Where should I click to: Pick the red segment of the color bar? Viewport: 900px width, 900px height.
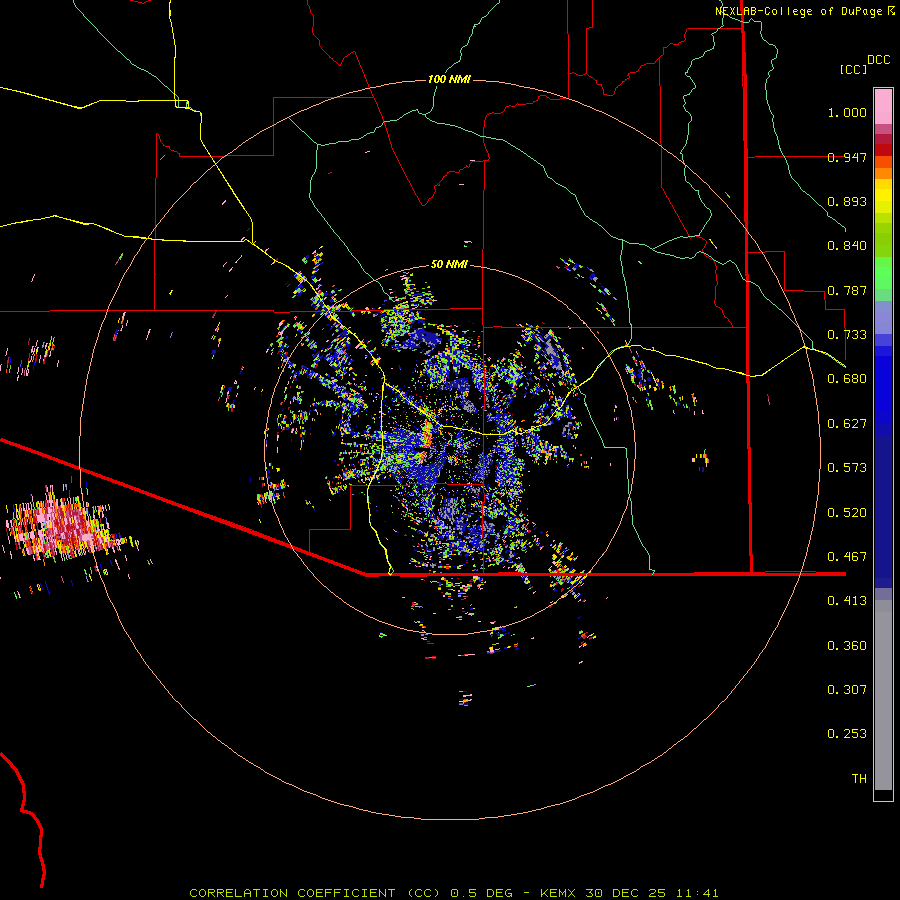pyautogui.click(x=883, y=149)
